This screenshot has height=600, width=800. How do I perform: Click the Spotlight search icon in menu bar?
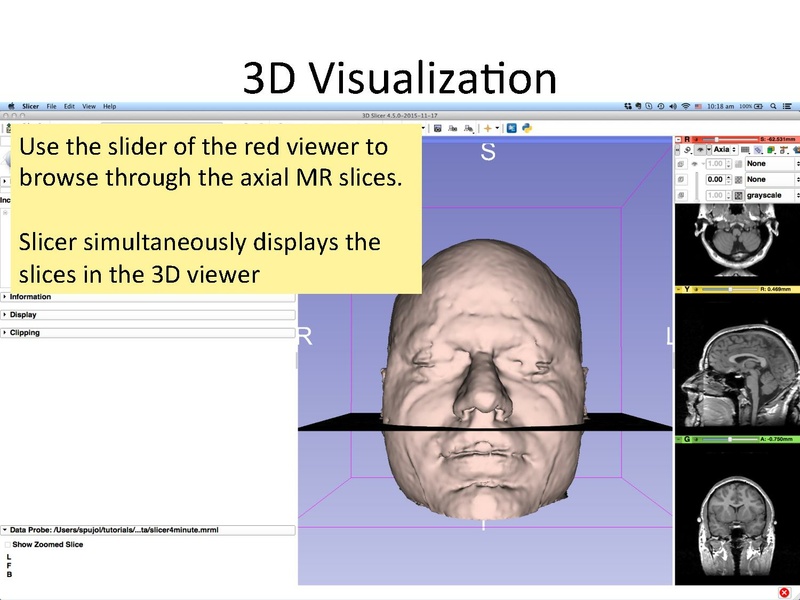(774, 106)
